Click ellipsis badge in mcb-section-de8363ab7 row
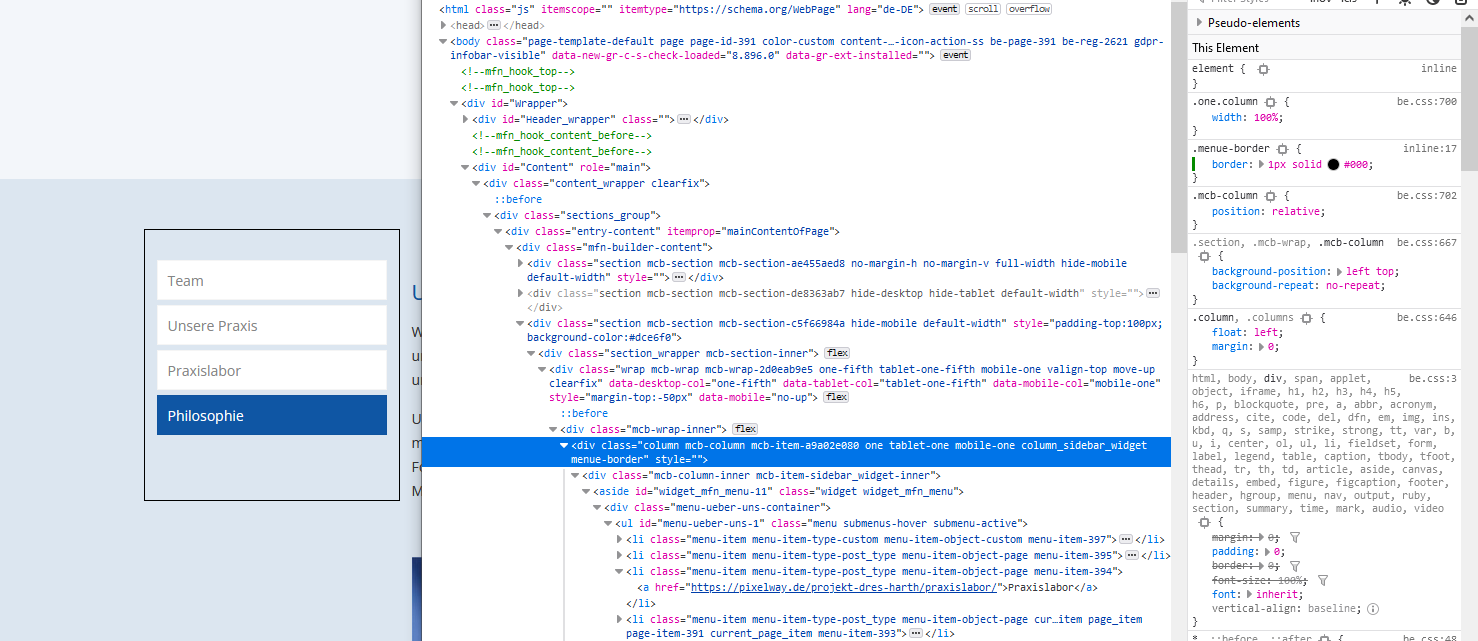The width and height of the screenshot is (1478, 641). [1152, 293]
